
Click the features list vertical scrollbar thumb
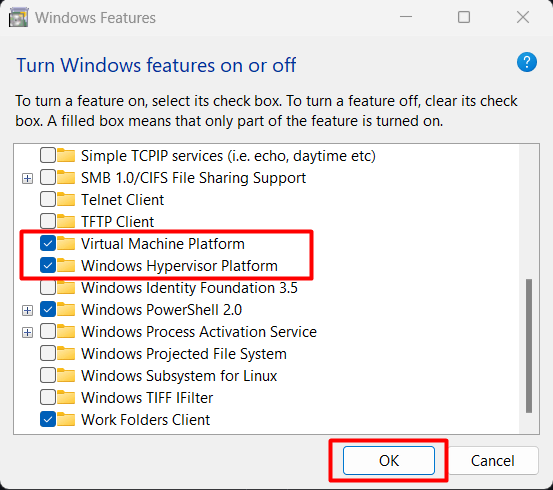click(x=529, y=346)
